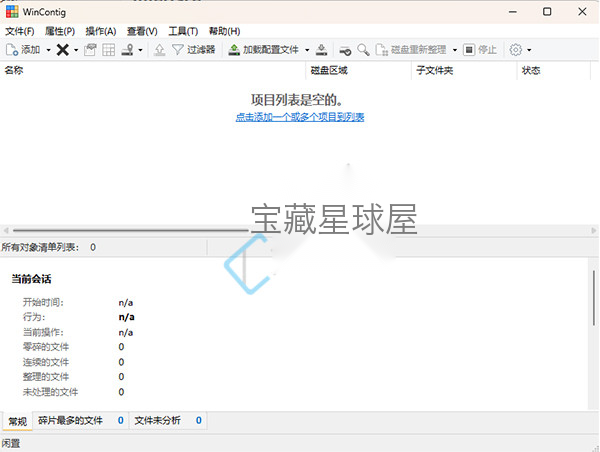Screen dimensions: 600x452
Task: Minimize the WinContig window
Action: pyautogui.click(x=513, y=12)
